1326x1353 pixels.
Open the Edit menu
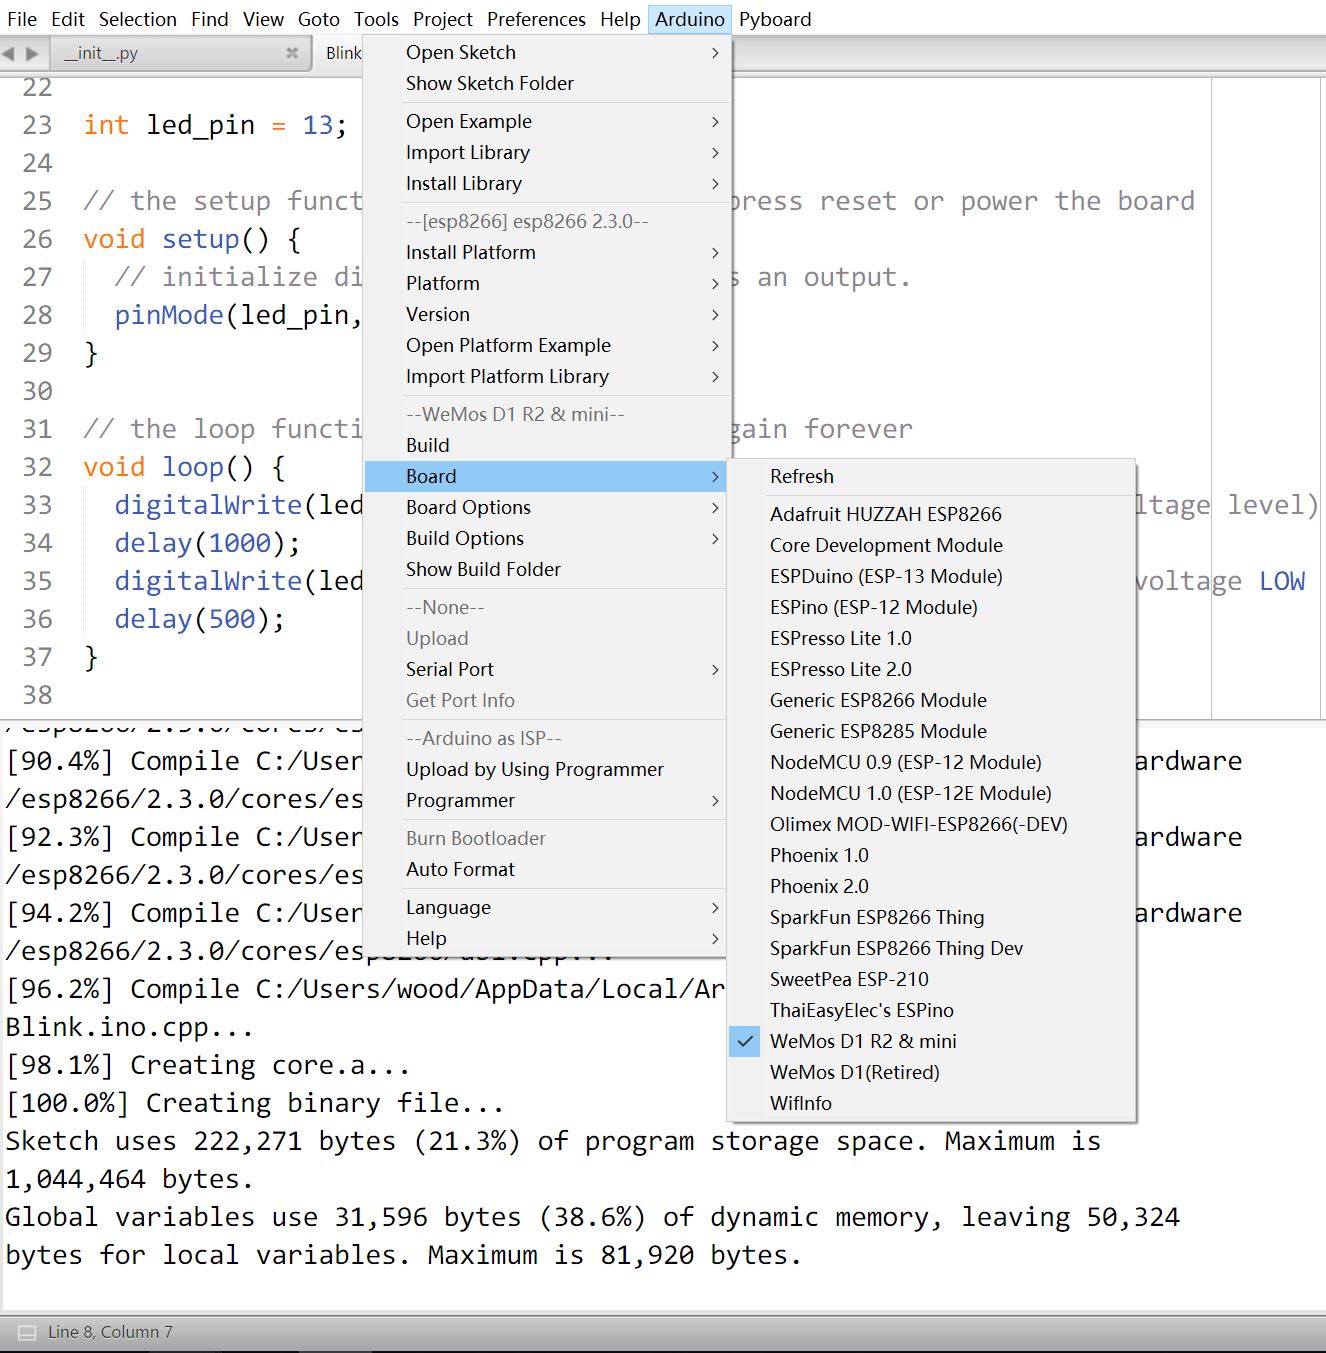tap(68, 19)
